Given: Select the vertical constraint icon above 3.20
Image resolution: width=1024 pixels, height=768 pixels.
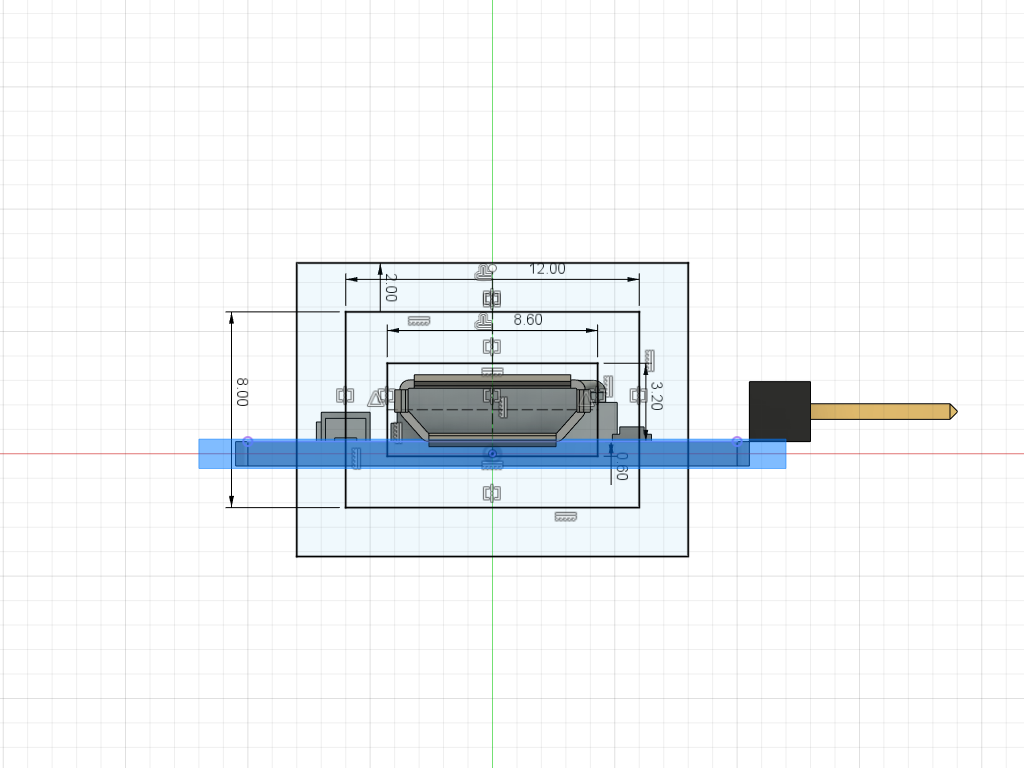Looking at the screenshot, I should [x=649, y=358].
